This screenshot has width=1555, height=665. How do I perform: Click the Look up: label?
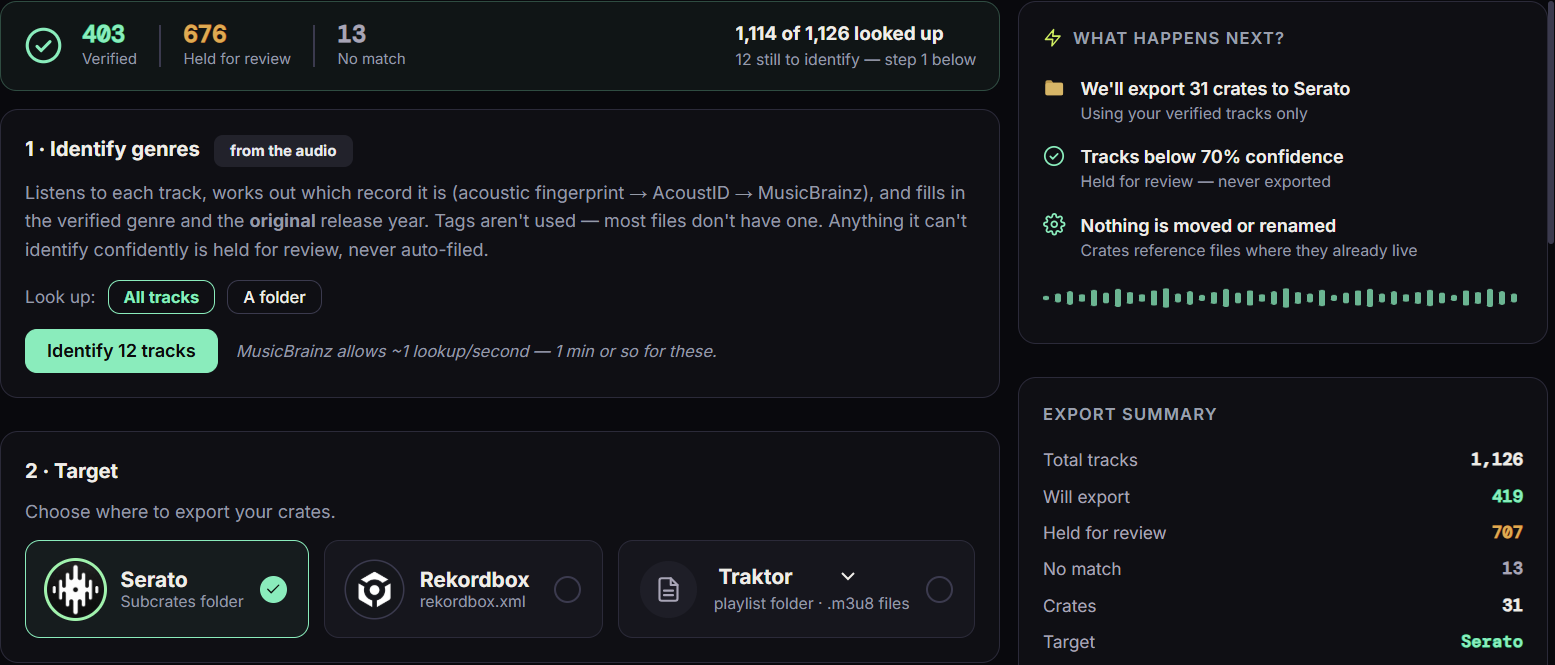click(x=60, y=297)
